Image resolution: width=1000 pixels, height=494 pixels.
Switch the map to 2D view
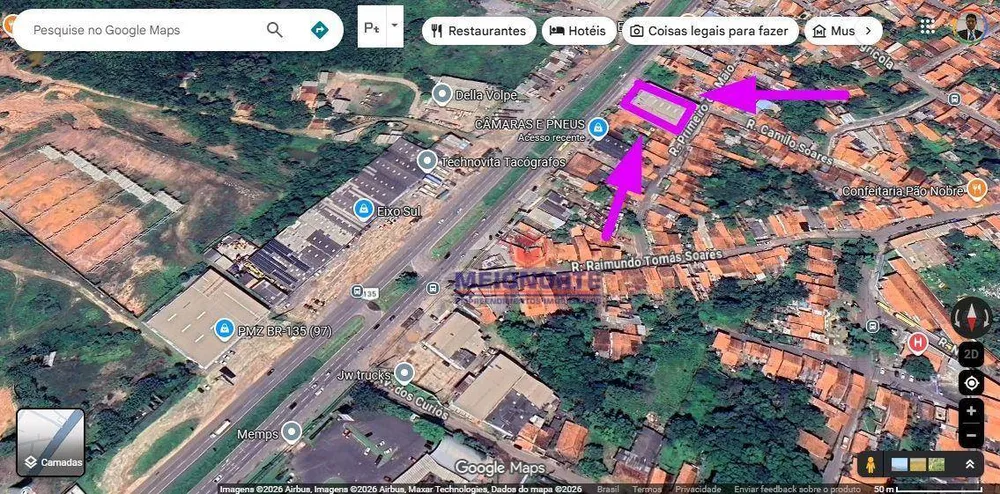(x=971, y=354)
